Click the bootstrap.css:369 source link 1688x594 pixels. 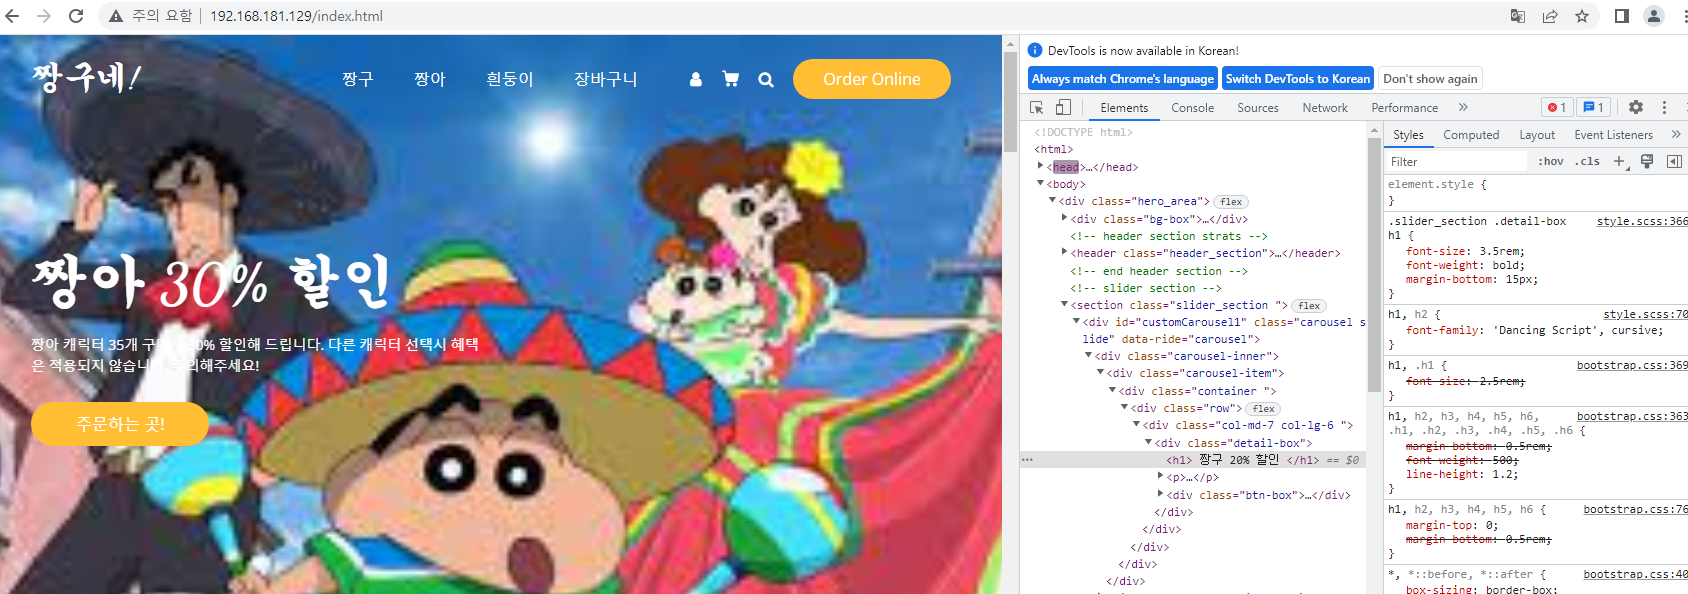(x=1632, y=365)
